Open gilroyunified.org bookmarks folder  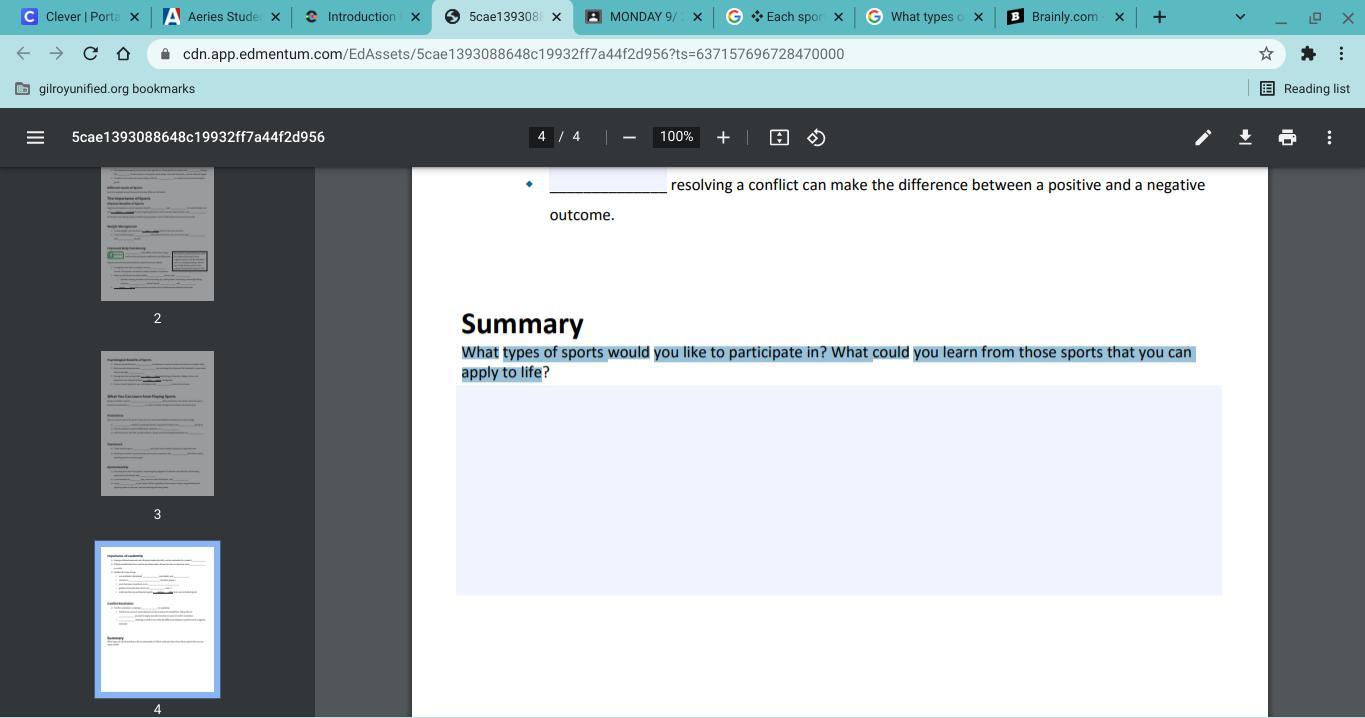(x=105, y=89)
